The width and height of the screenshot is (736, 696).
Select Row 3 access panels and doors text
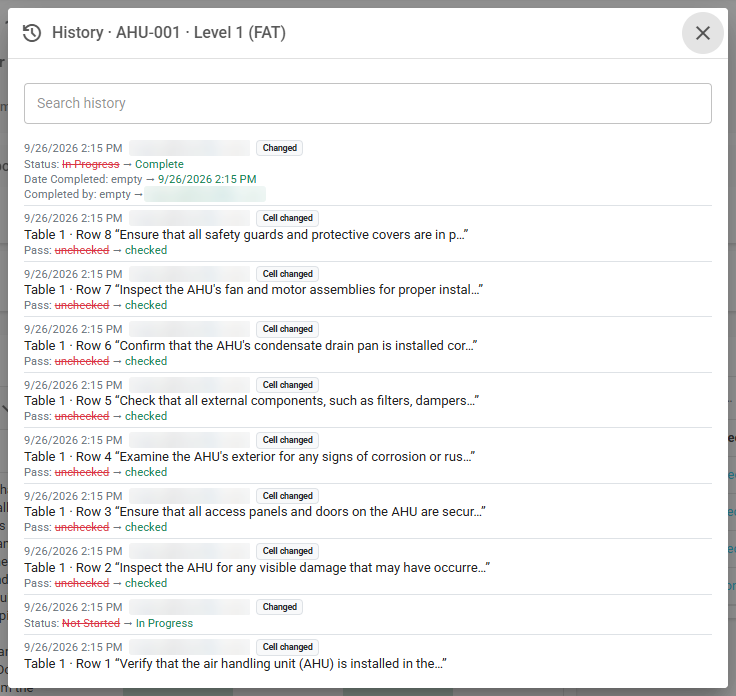(255, 511)
